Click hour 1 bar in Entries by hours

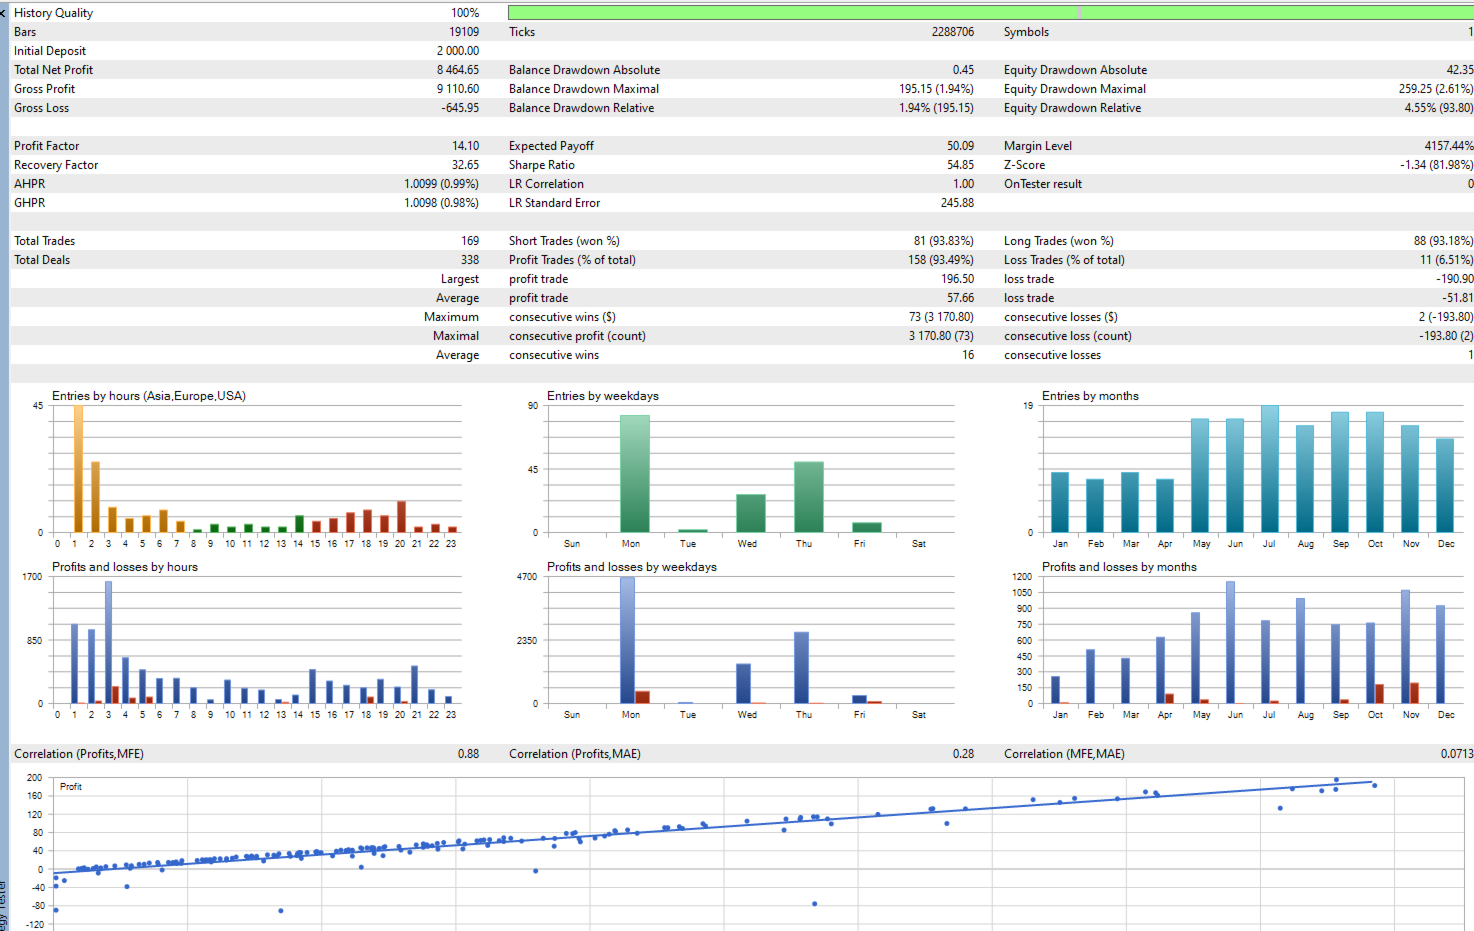tap(78, 469)
